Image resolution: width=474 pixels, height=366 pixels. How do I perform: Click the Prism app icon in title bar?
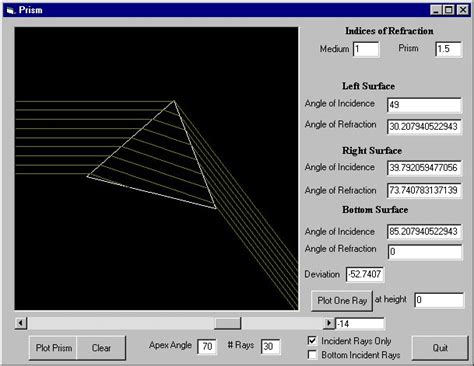click(11, 10)
